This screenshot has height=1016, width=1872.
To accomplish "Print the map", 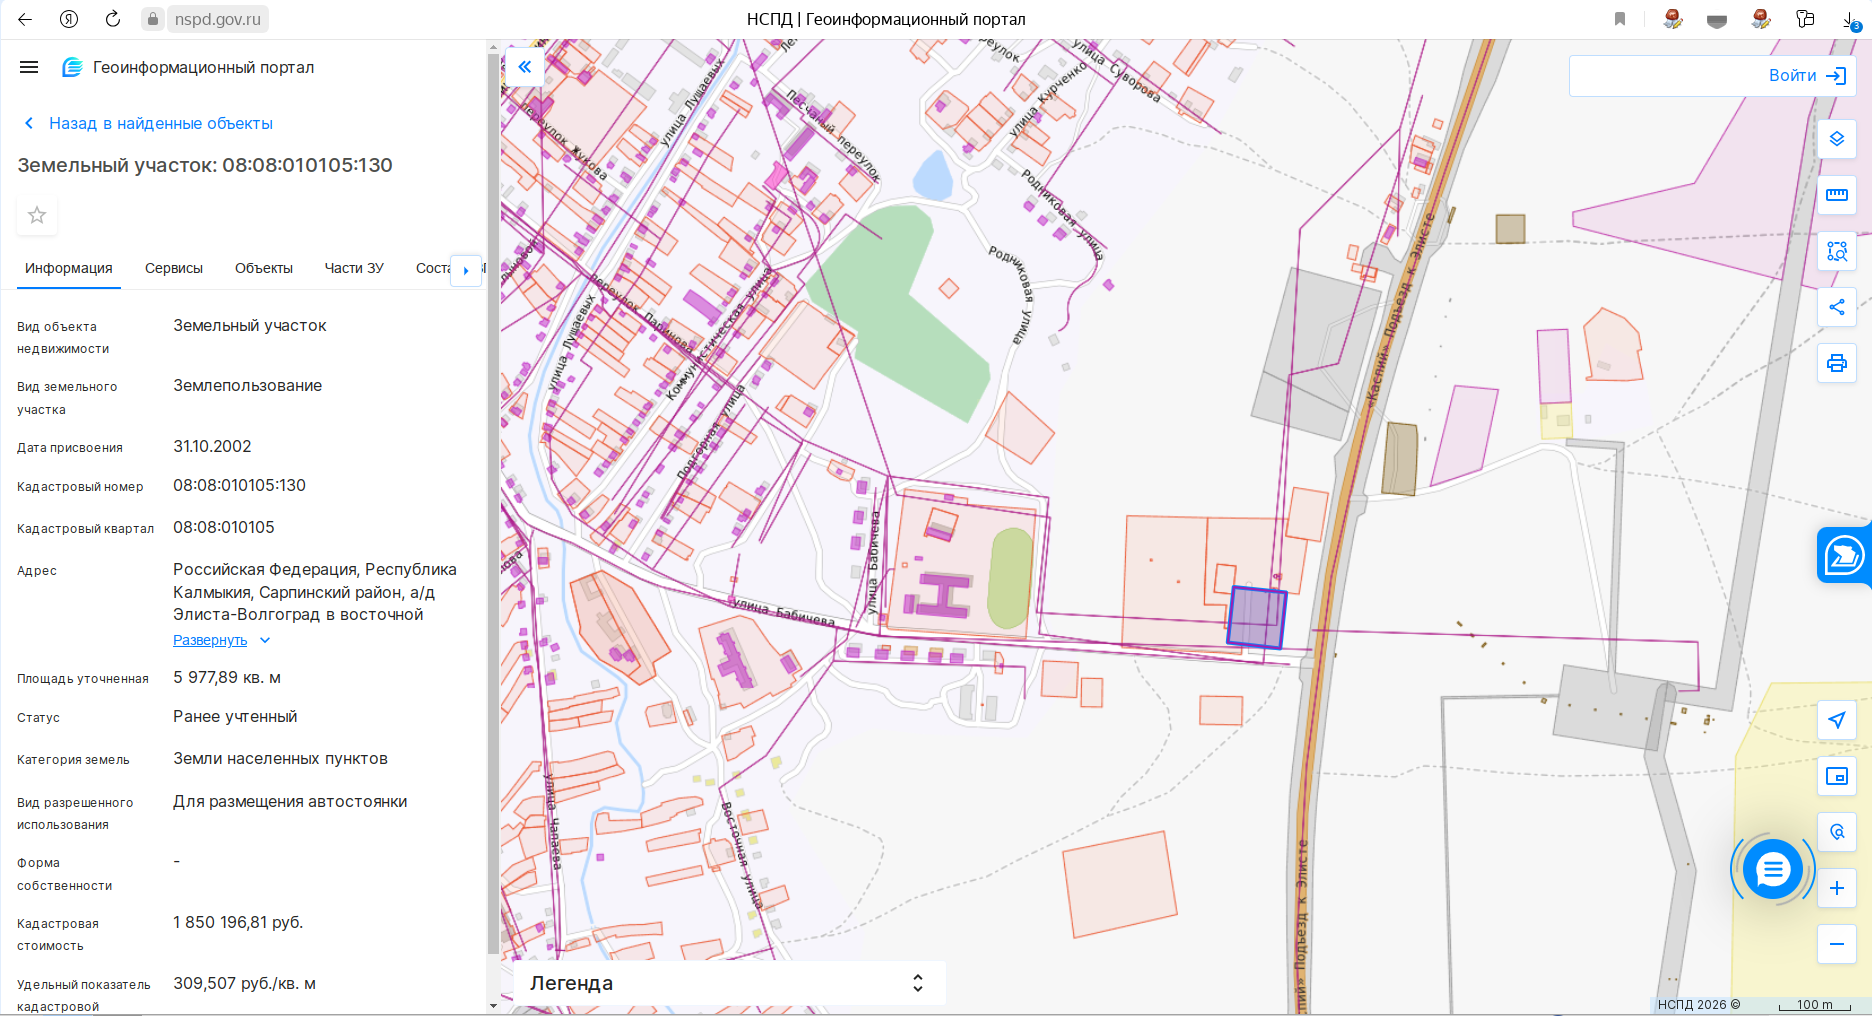I will [1837, 363].
